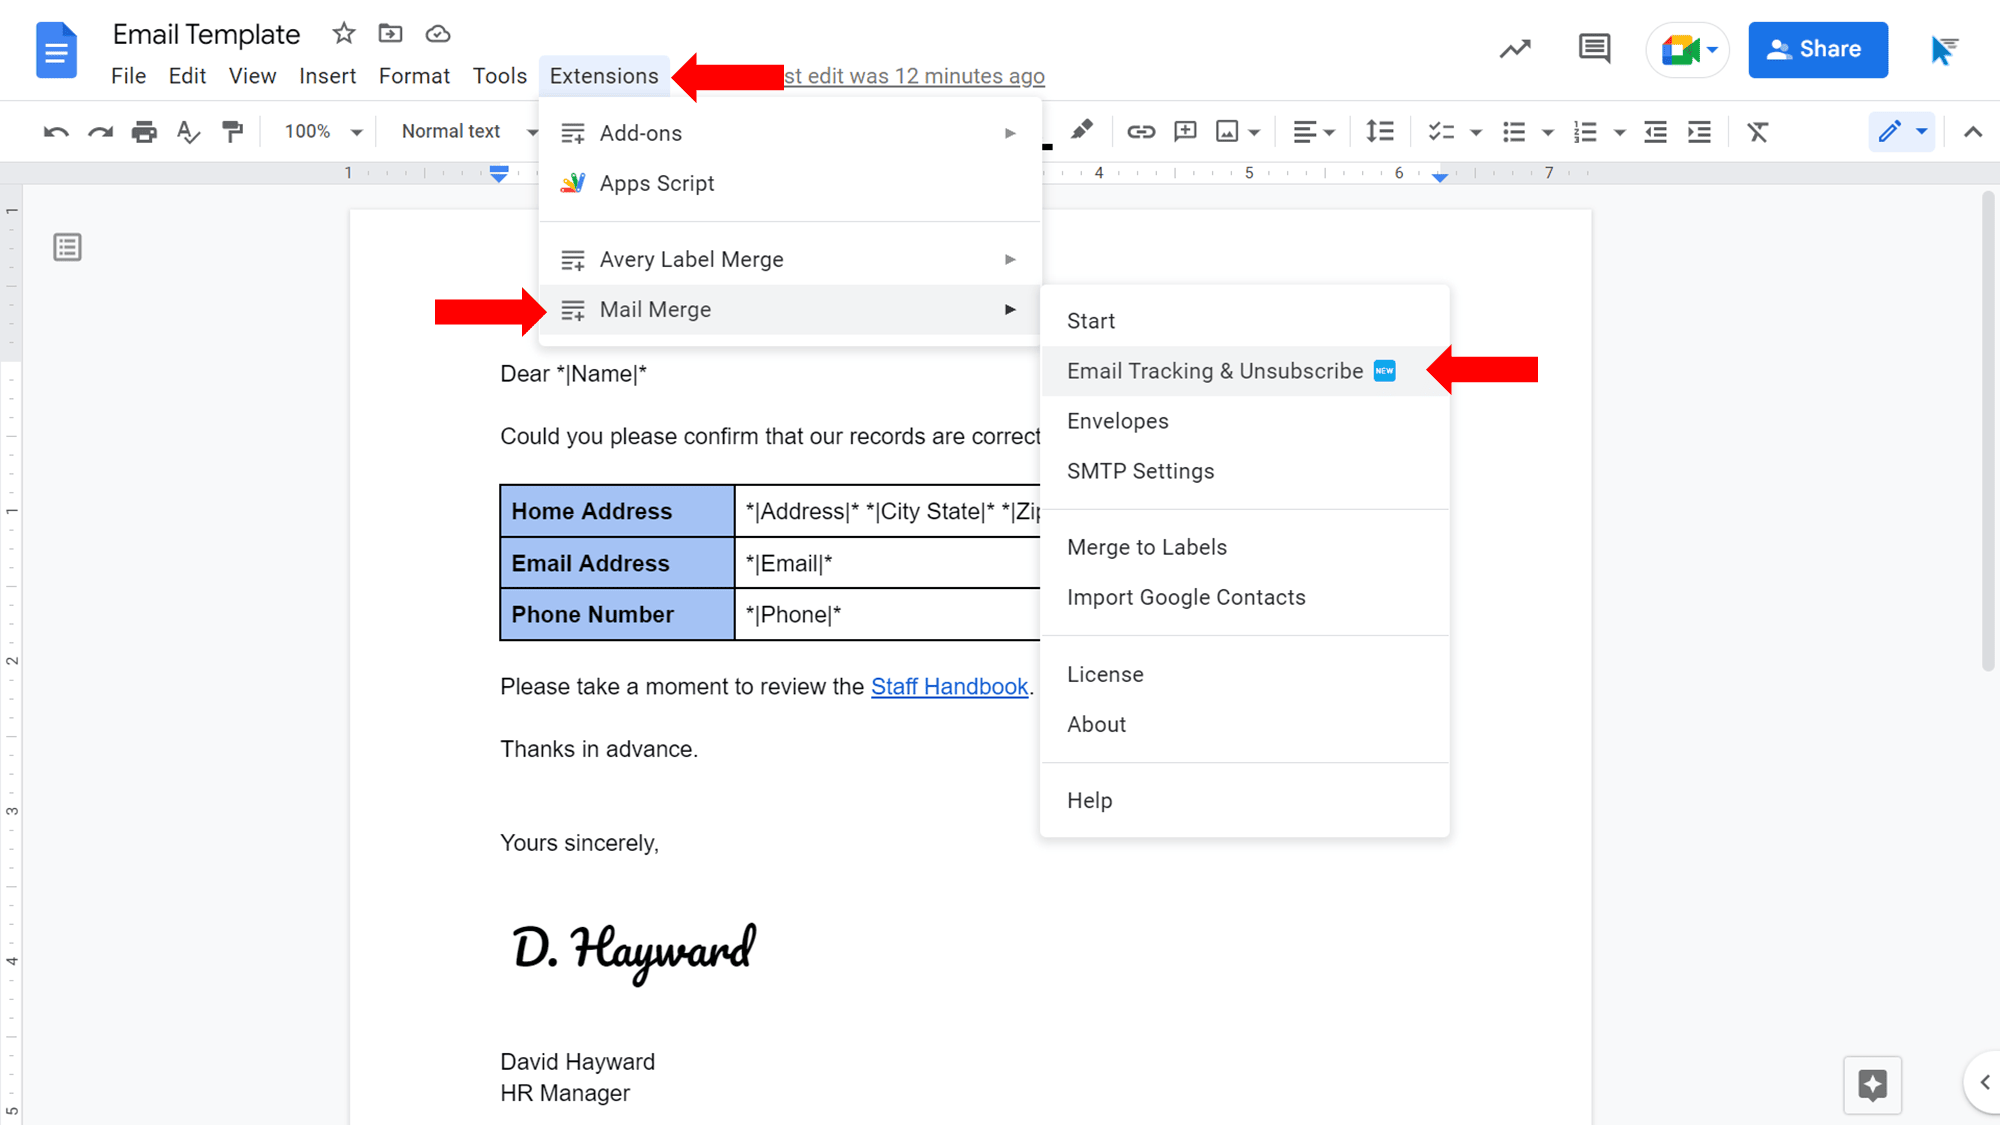
Task: Click the blue Share button
Action: pos(1817,49)
